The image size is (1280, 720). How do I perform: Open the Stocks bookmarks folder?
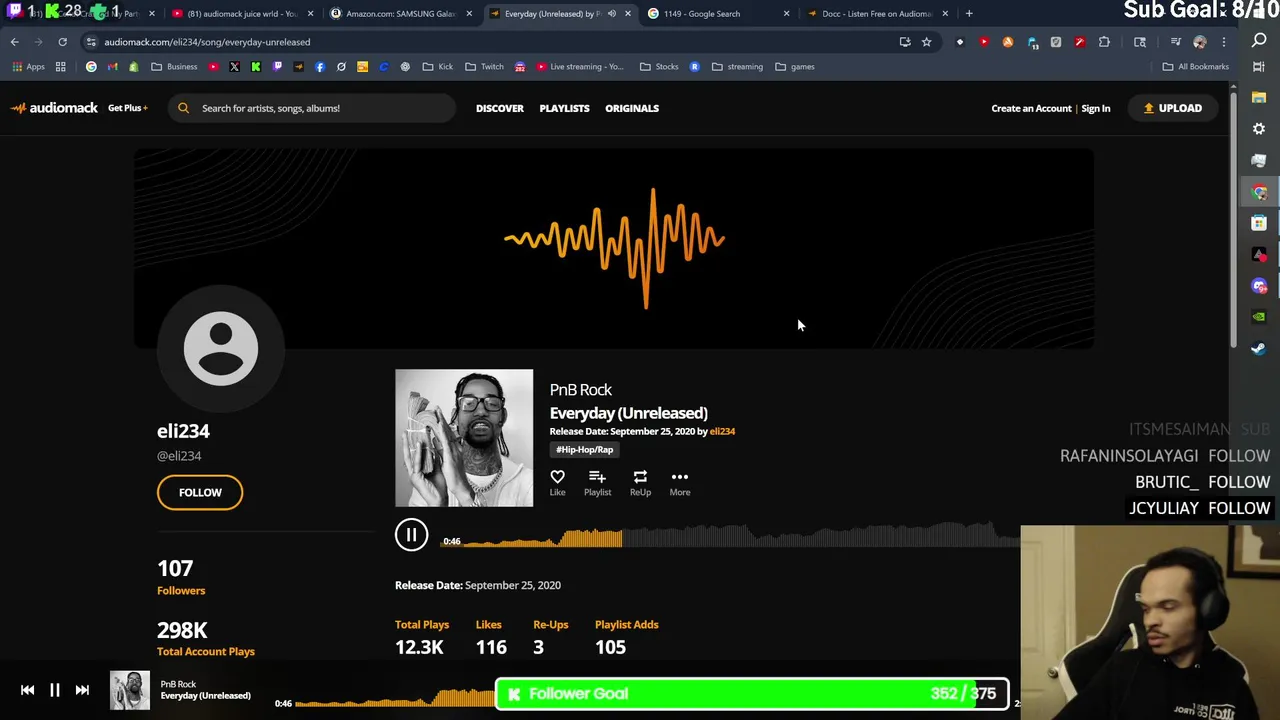tap(659, 67)
